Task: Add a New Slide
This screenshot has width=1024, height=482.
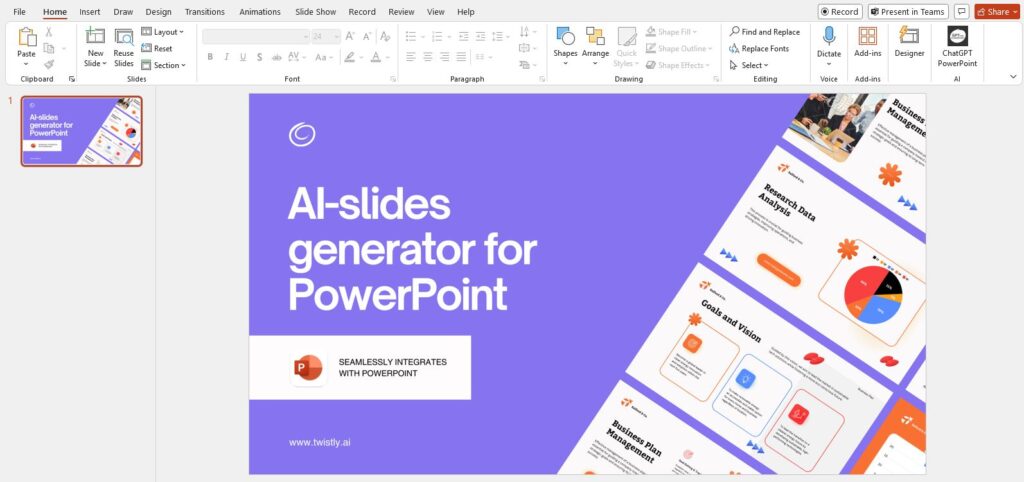Action: click(95, 48)
